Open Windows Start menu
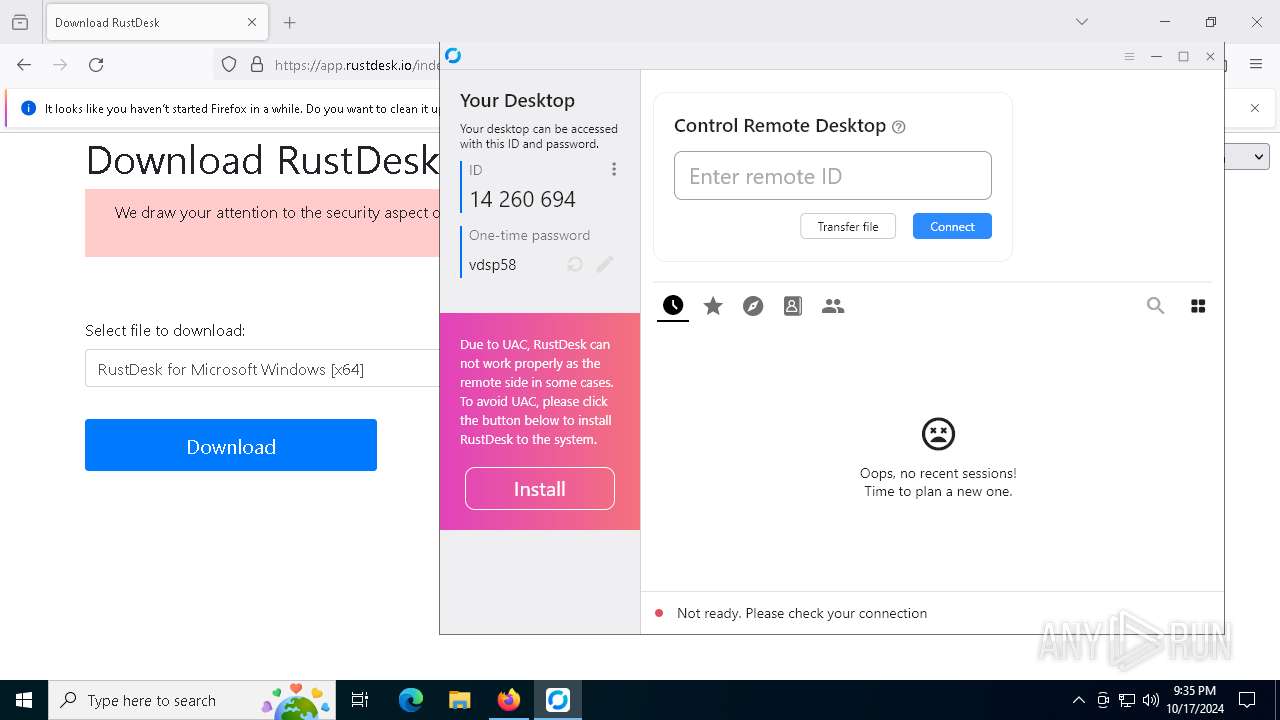 coord(24,700)
